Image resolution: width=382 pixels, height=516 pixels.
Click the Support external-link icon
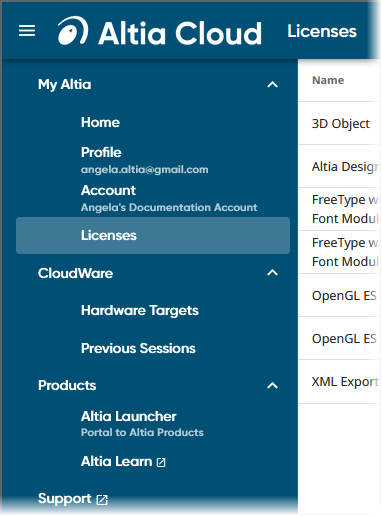pyautogui.click(x=102, y=499)
